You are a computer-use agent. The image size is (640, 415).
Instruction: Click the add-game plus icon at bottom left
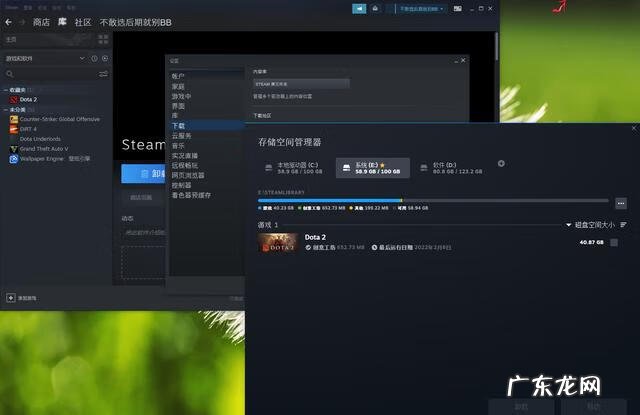coord(11,298)
